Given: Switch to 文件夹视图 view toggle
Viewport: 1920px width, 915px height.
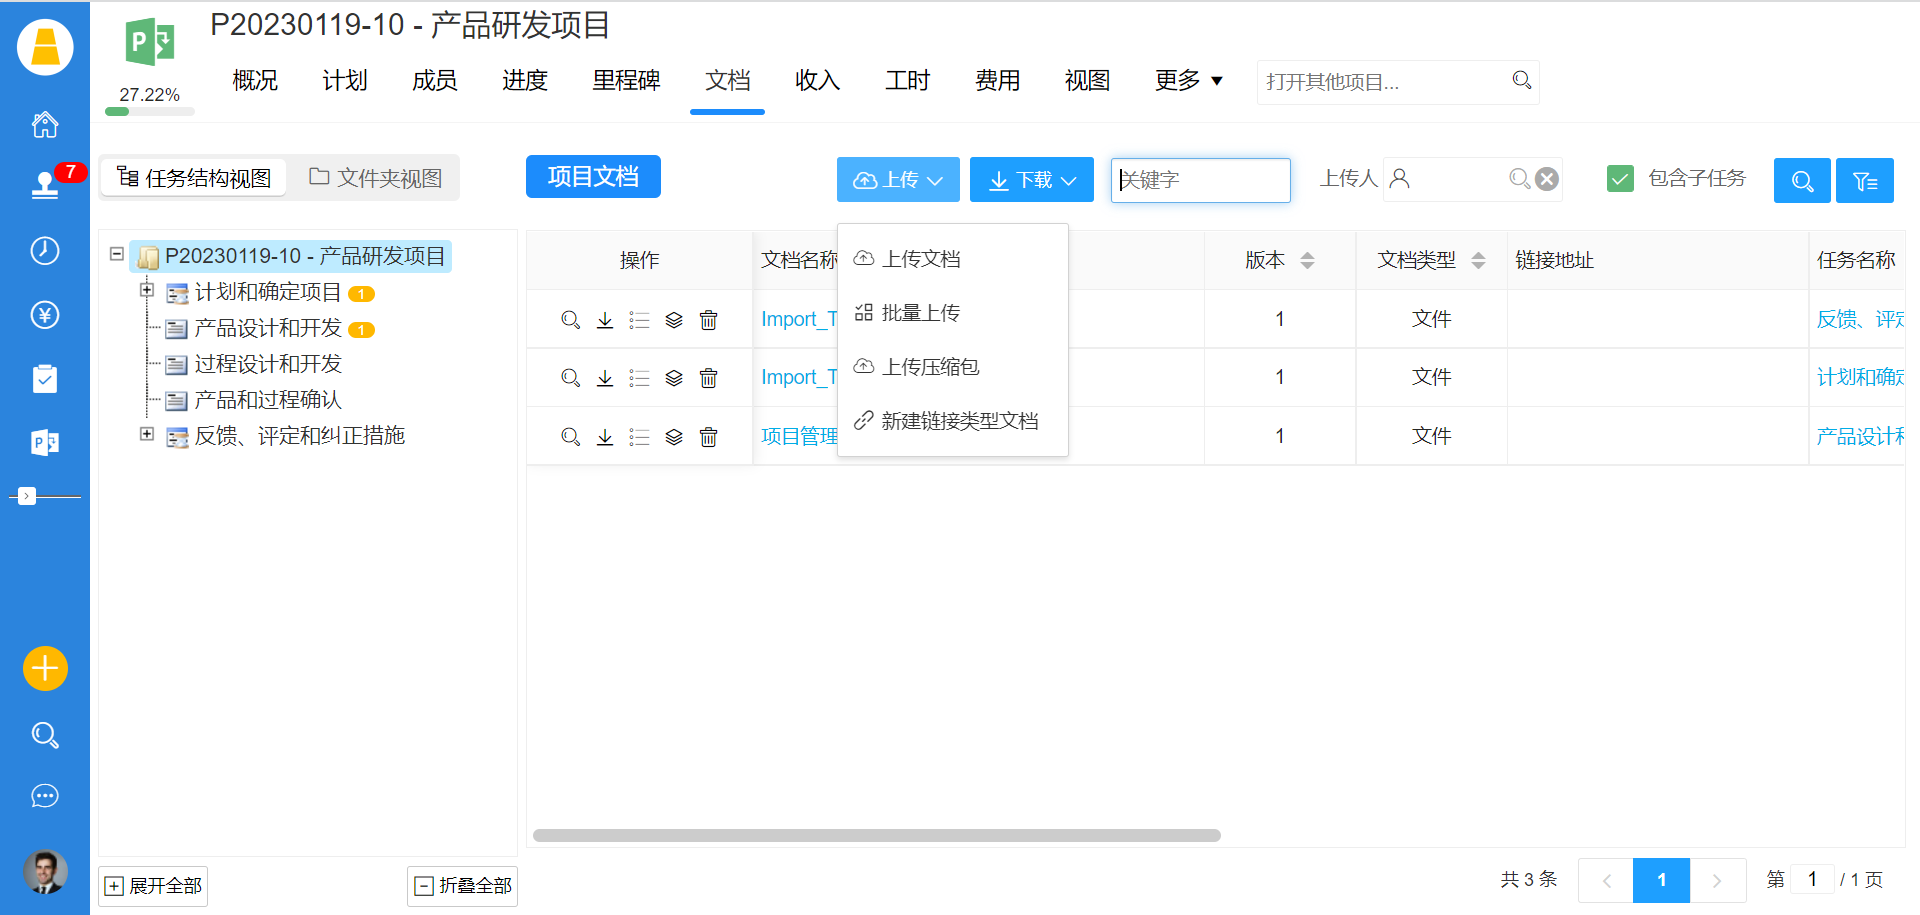Looking at the screenshot, I should pos(376,178).
